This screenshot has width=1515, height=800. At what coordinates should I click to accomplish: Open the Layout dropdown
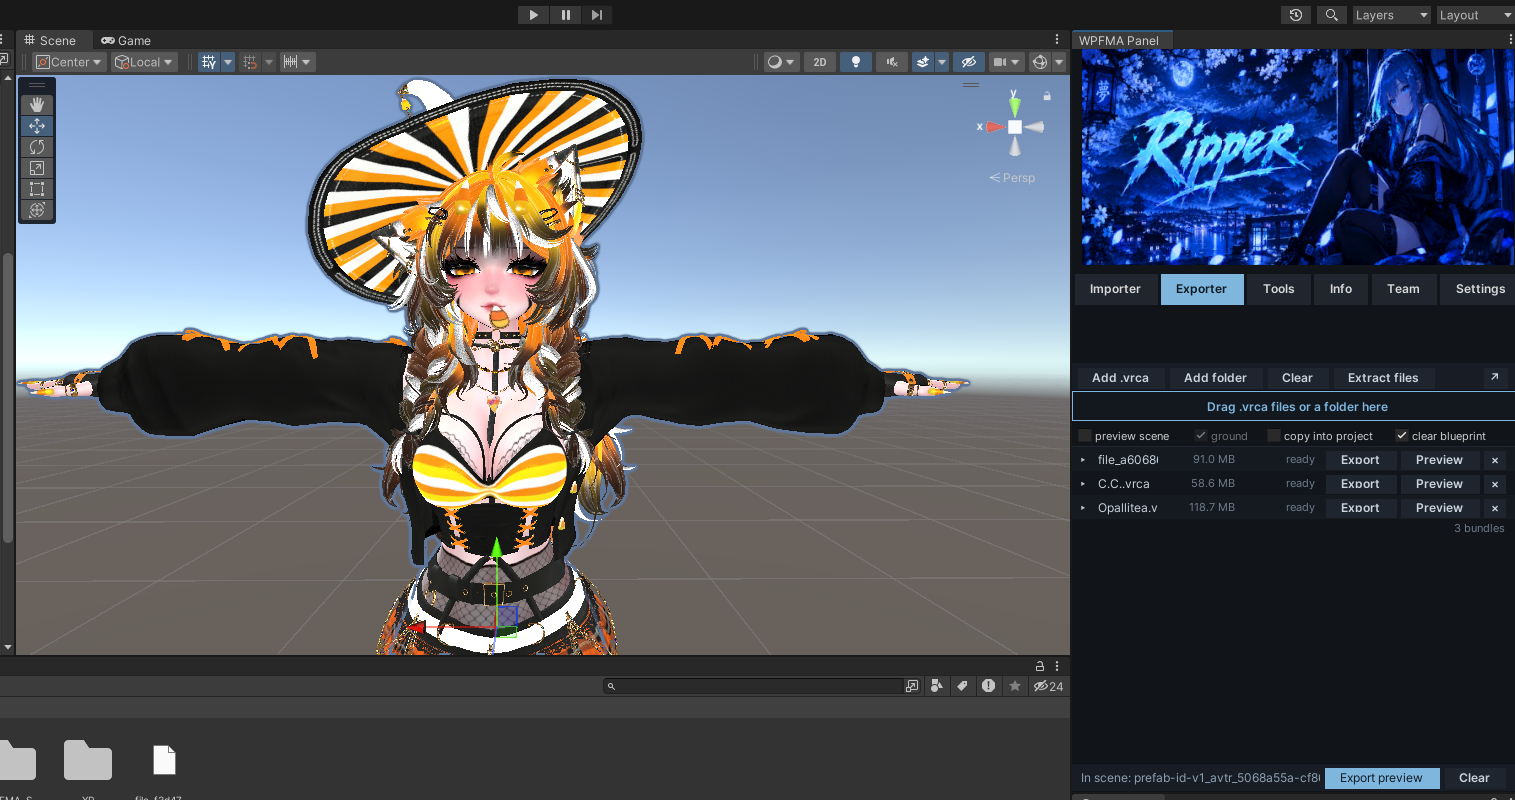(1475, 15)
